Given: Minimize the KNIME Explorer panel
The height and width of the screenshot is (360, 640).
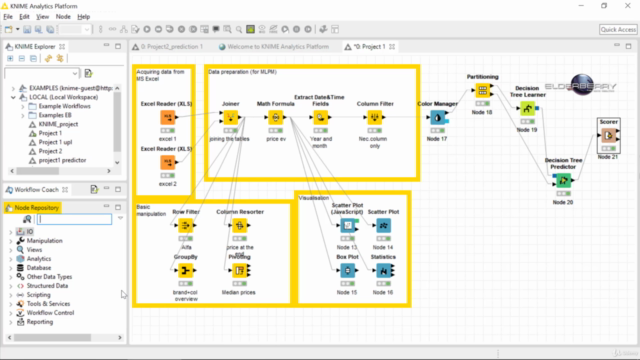Looking at the screenshot, I should [x=107, y=46].
